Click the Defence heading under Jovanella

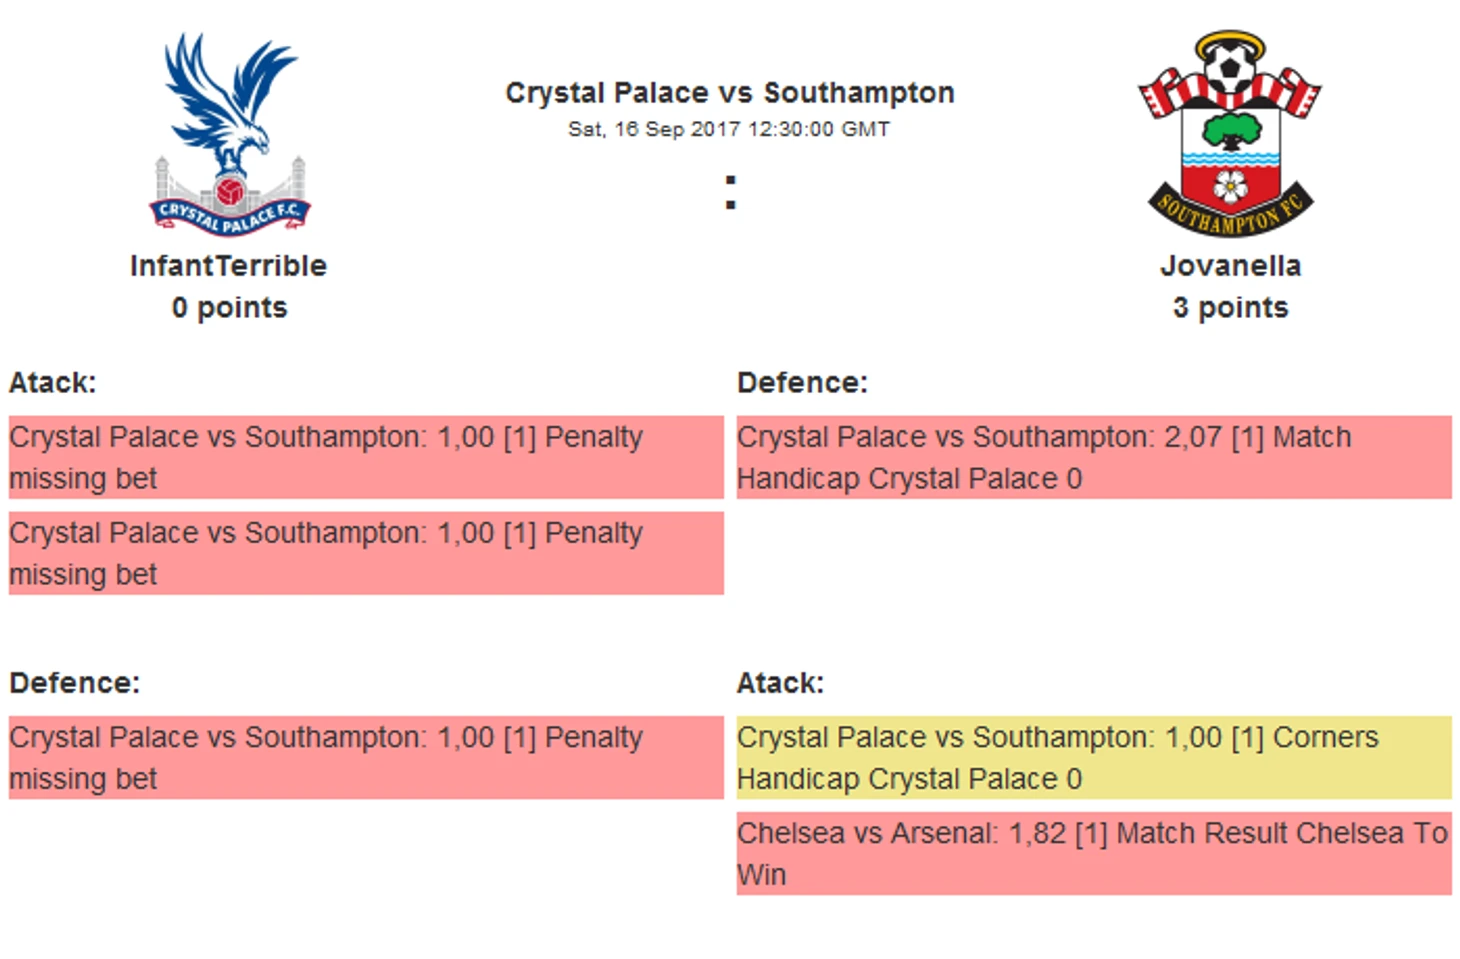pos(802,383)
